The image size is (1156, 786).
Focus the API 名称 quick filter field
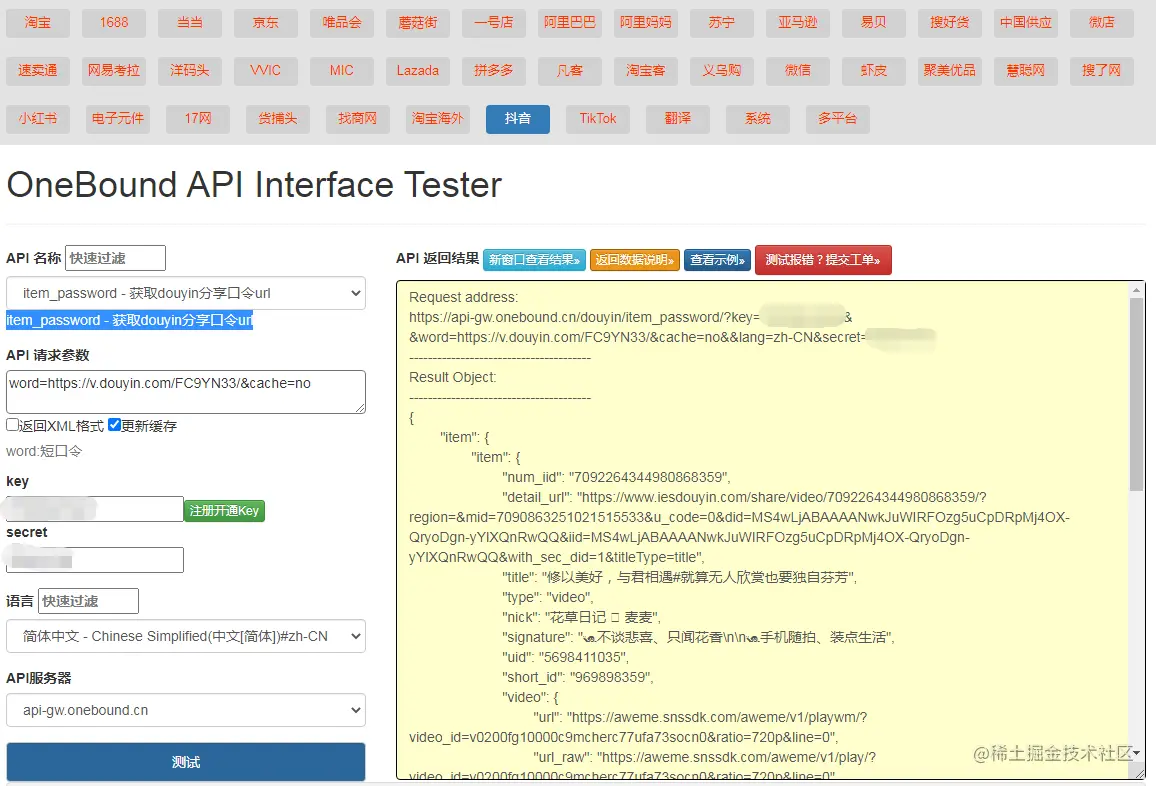(116, 258)
